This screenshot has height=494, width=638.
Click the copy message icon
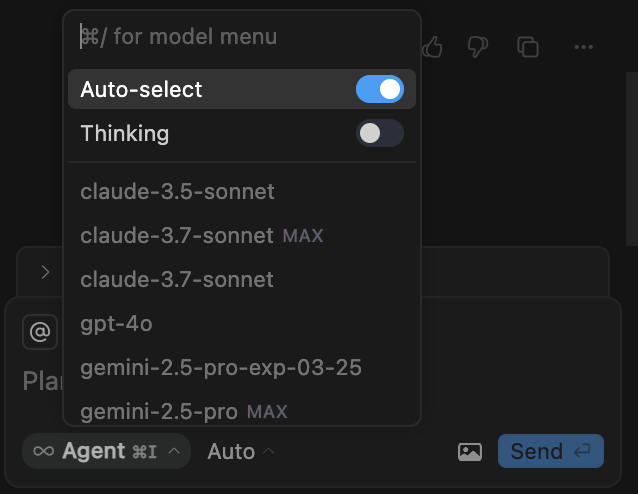[528, 46]
